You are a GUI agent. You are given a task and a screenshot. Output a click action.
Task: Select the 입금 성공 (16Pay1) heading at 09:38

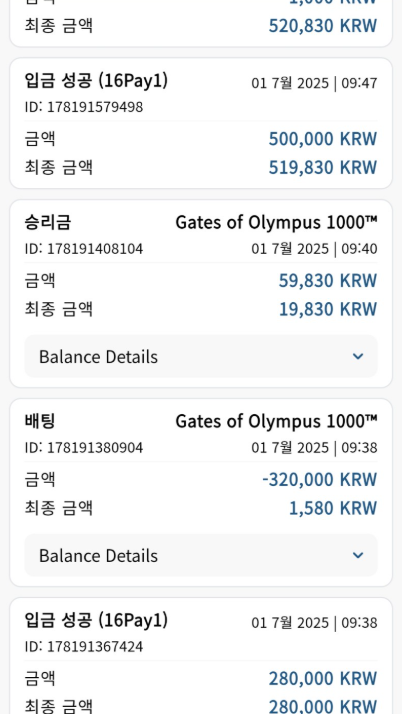(x=96, y=620)
